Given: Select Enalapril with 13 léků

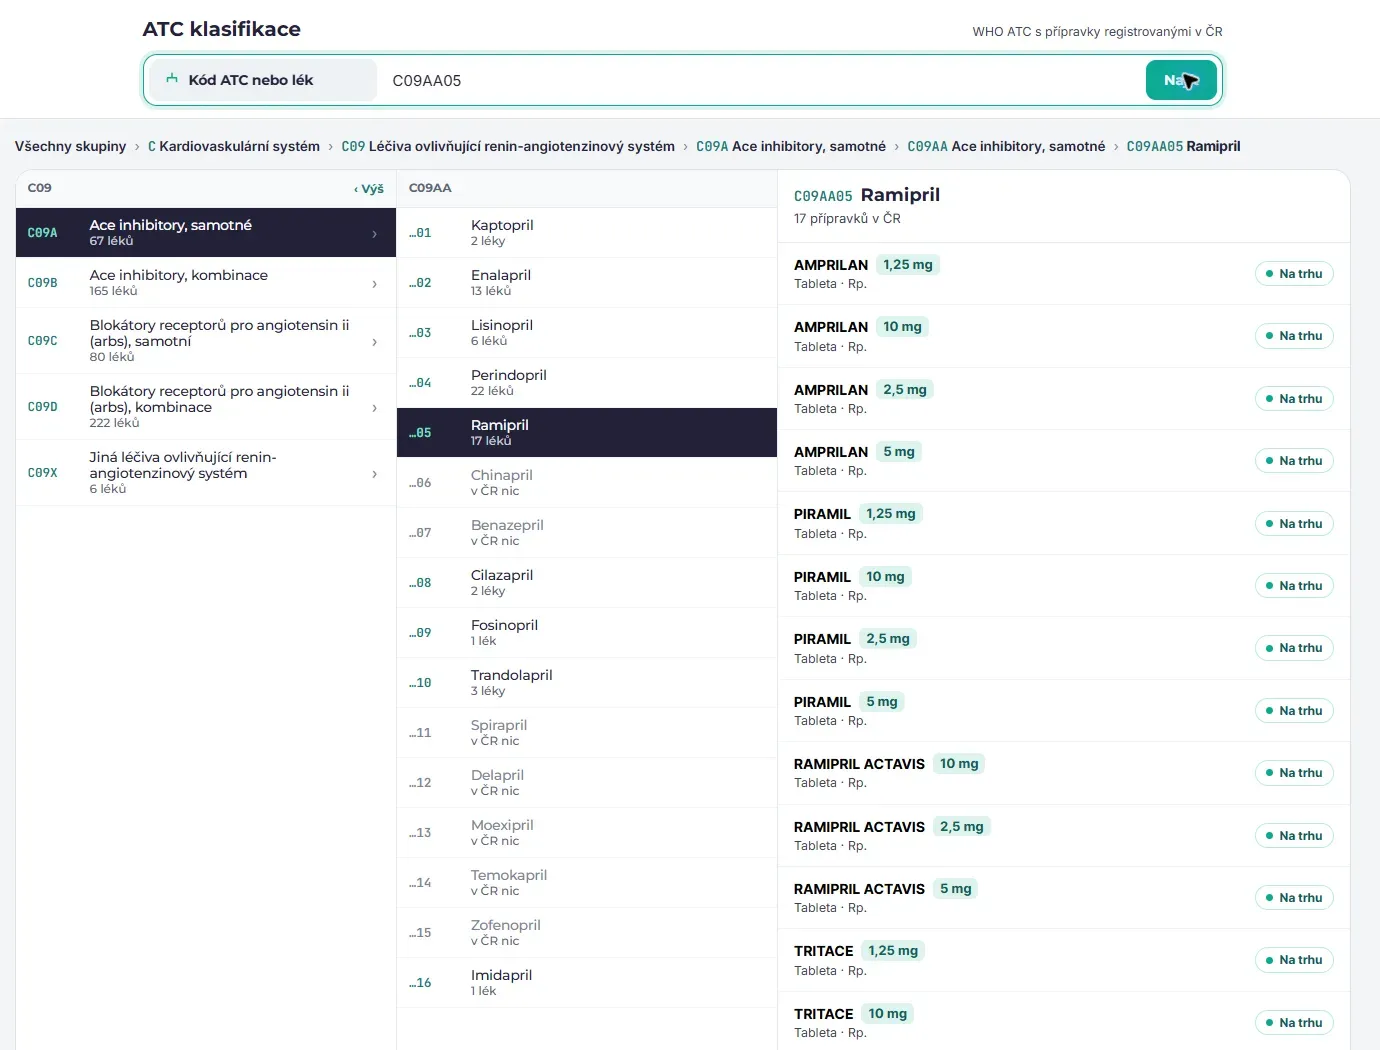Looking at the screenshot, I should point(587,283).
